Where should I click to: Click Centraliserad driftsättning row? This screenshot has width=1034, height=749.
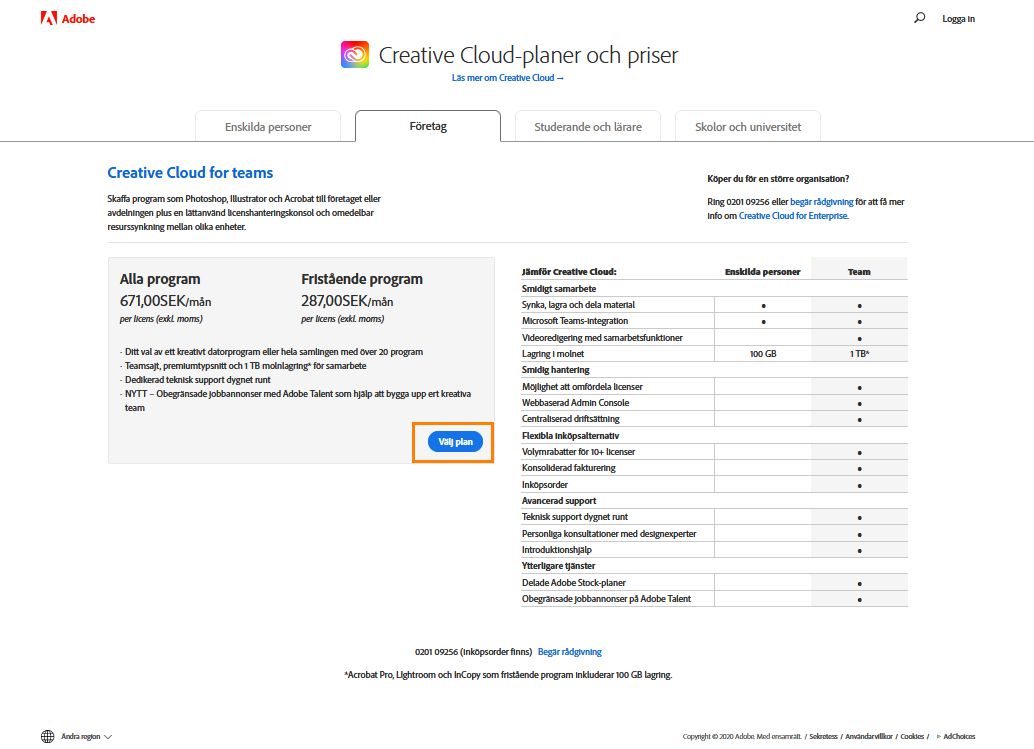(714, 419)
